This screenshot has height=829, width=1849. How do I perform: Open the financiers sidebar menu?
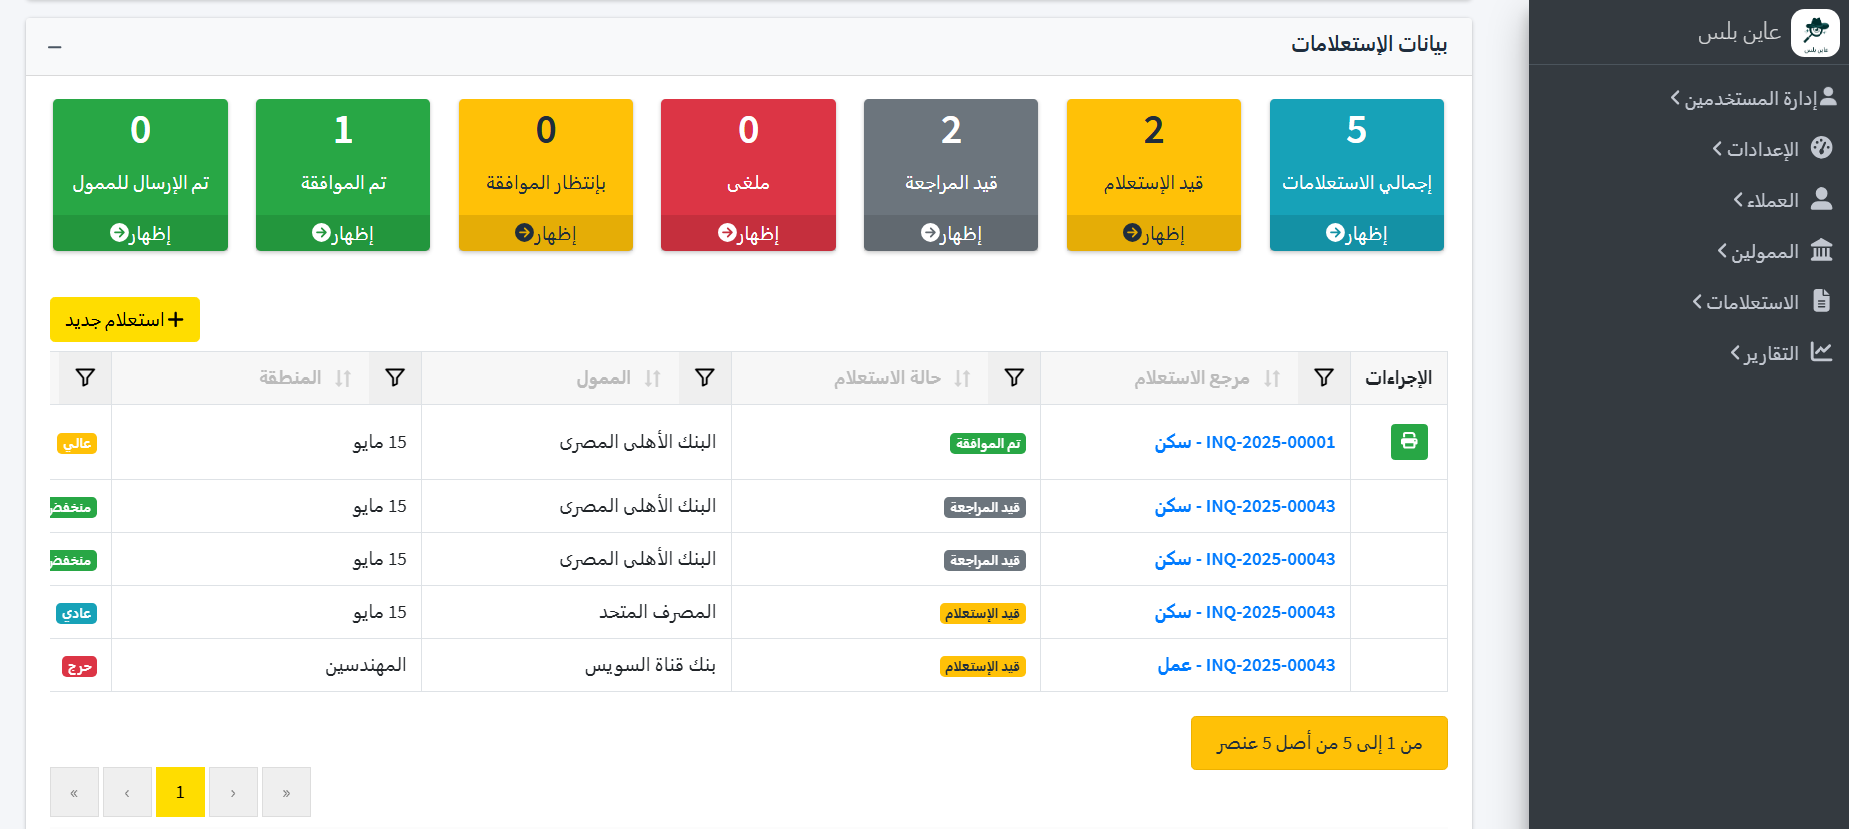1774,251
